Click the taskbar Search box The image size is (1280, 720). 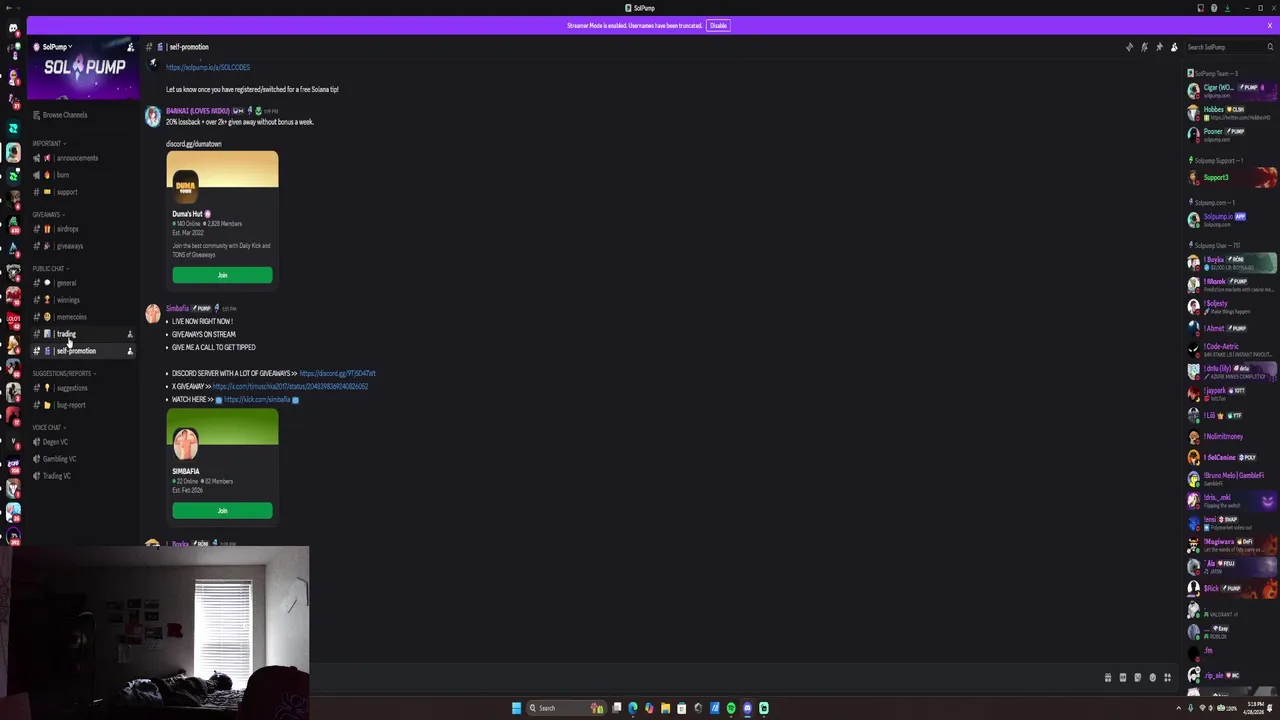pyautogui.click(x=568, y=708)
